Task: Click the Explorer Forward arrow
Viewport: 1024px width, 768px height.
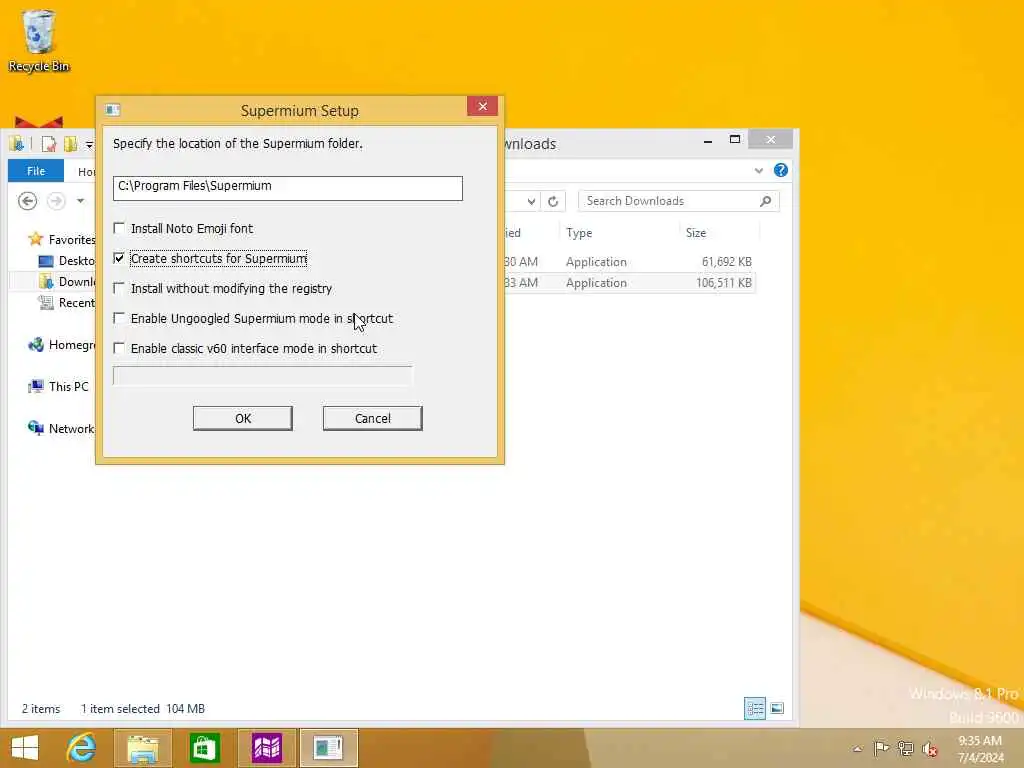Action: point(56,201)
